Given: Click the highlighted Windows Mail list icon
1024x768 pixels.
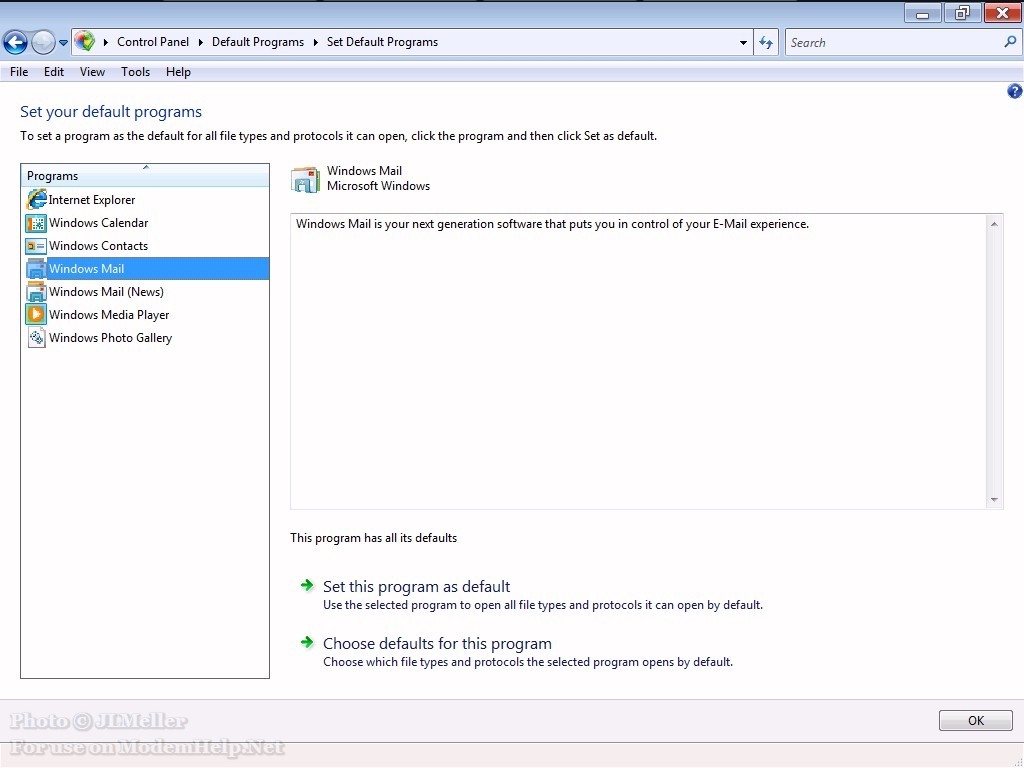Looking at the screenshot, I should [x=36, y=269].
